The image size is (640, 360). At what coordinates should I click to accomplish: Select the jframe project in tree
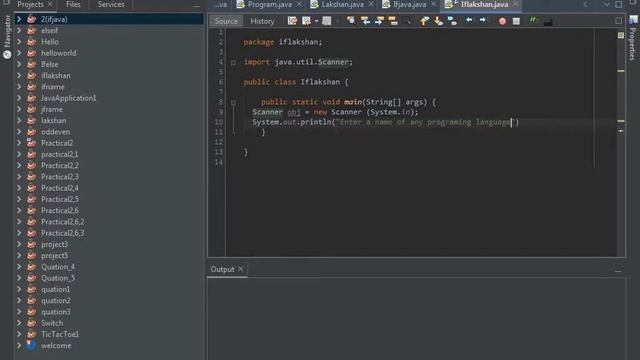tap(52, 109)
